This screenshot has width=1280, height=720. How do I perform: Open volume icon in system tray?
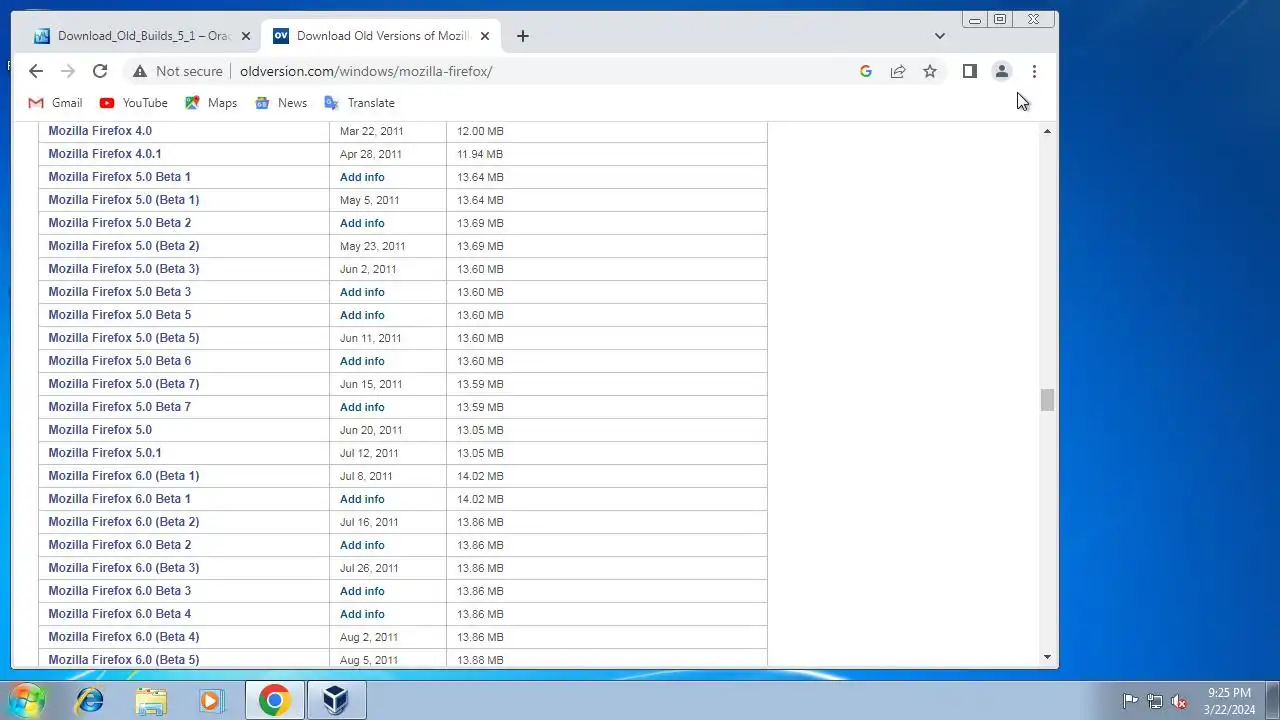tap(1179, 701)
